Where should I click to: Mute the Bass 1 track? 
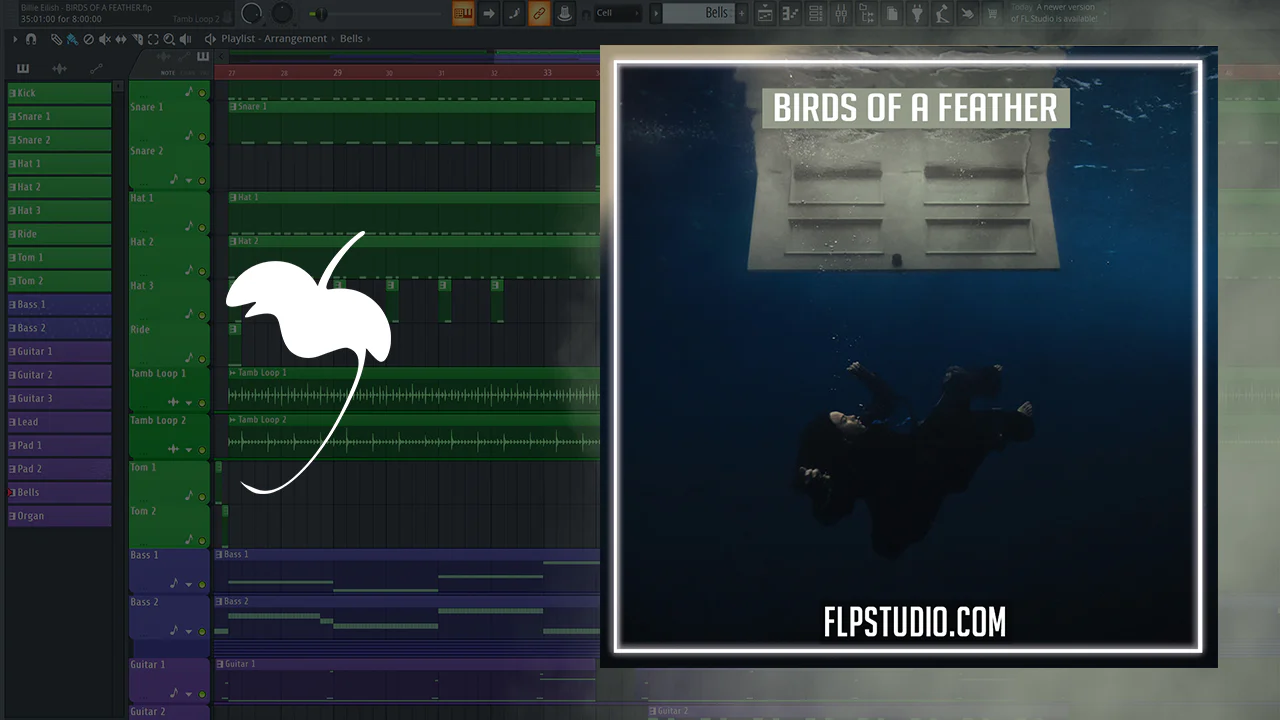pyautogui.click(x=202, y=585)
